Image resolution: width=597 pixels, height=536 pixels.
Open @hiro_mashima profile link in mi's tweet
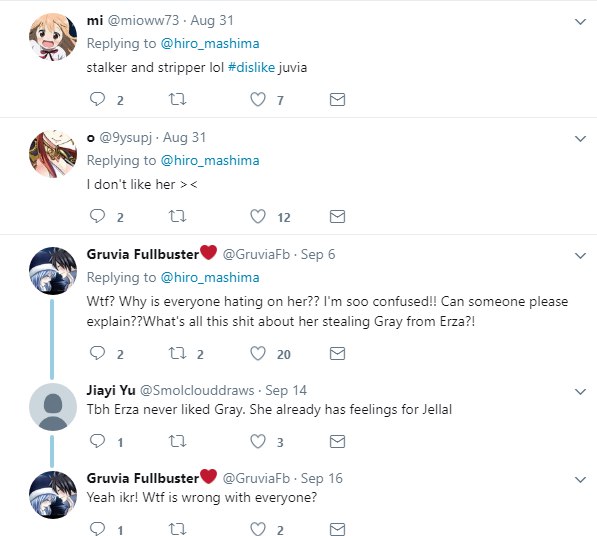[x=210, y=43]
